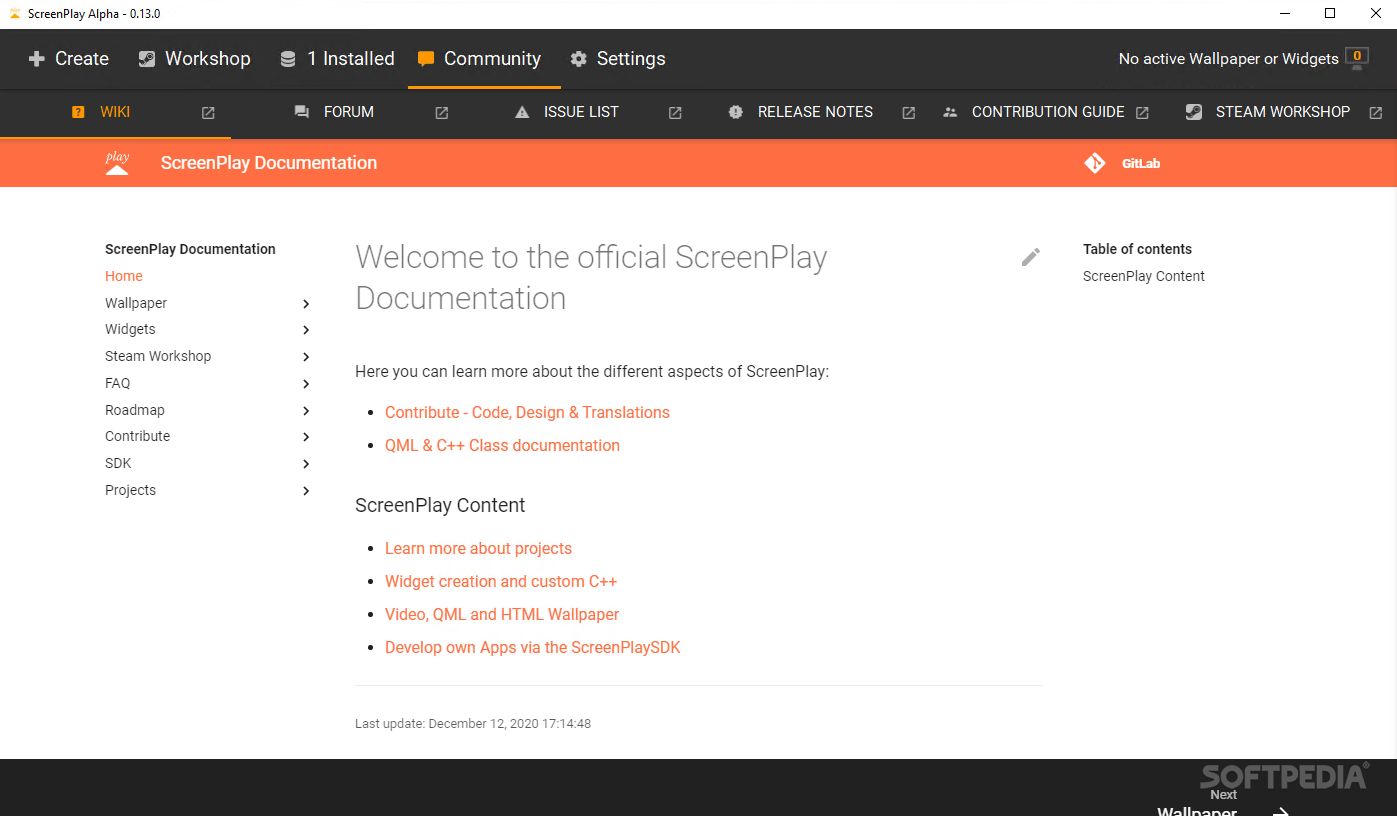The width and height of the screenshot is (1397, 816).
Task: Click the ScreenPlay Documentation header title
Action: tap(269, 163)
